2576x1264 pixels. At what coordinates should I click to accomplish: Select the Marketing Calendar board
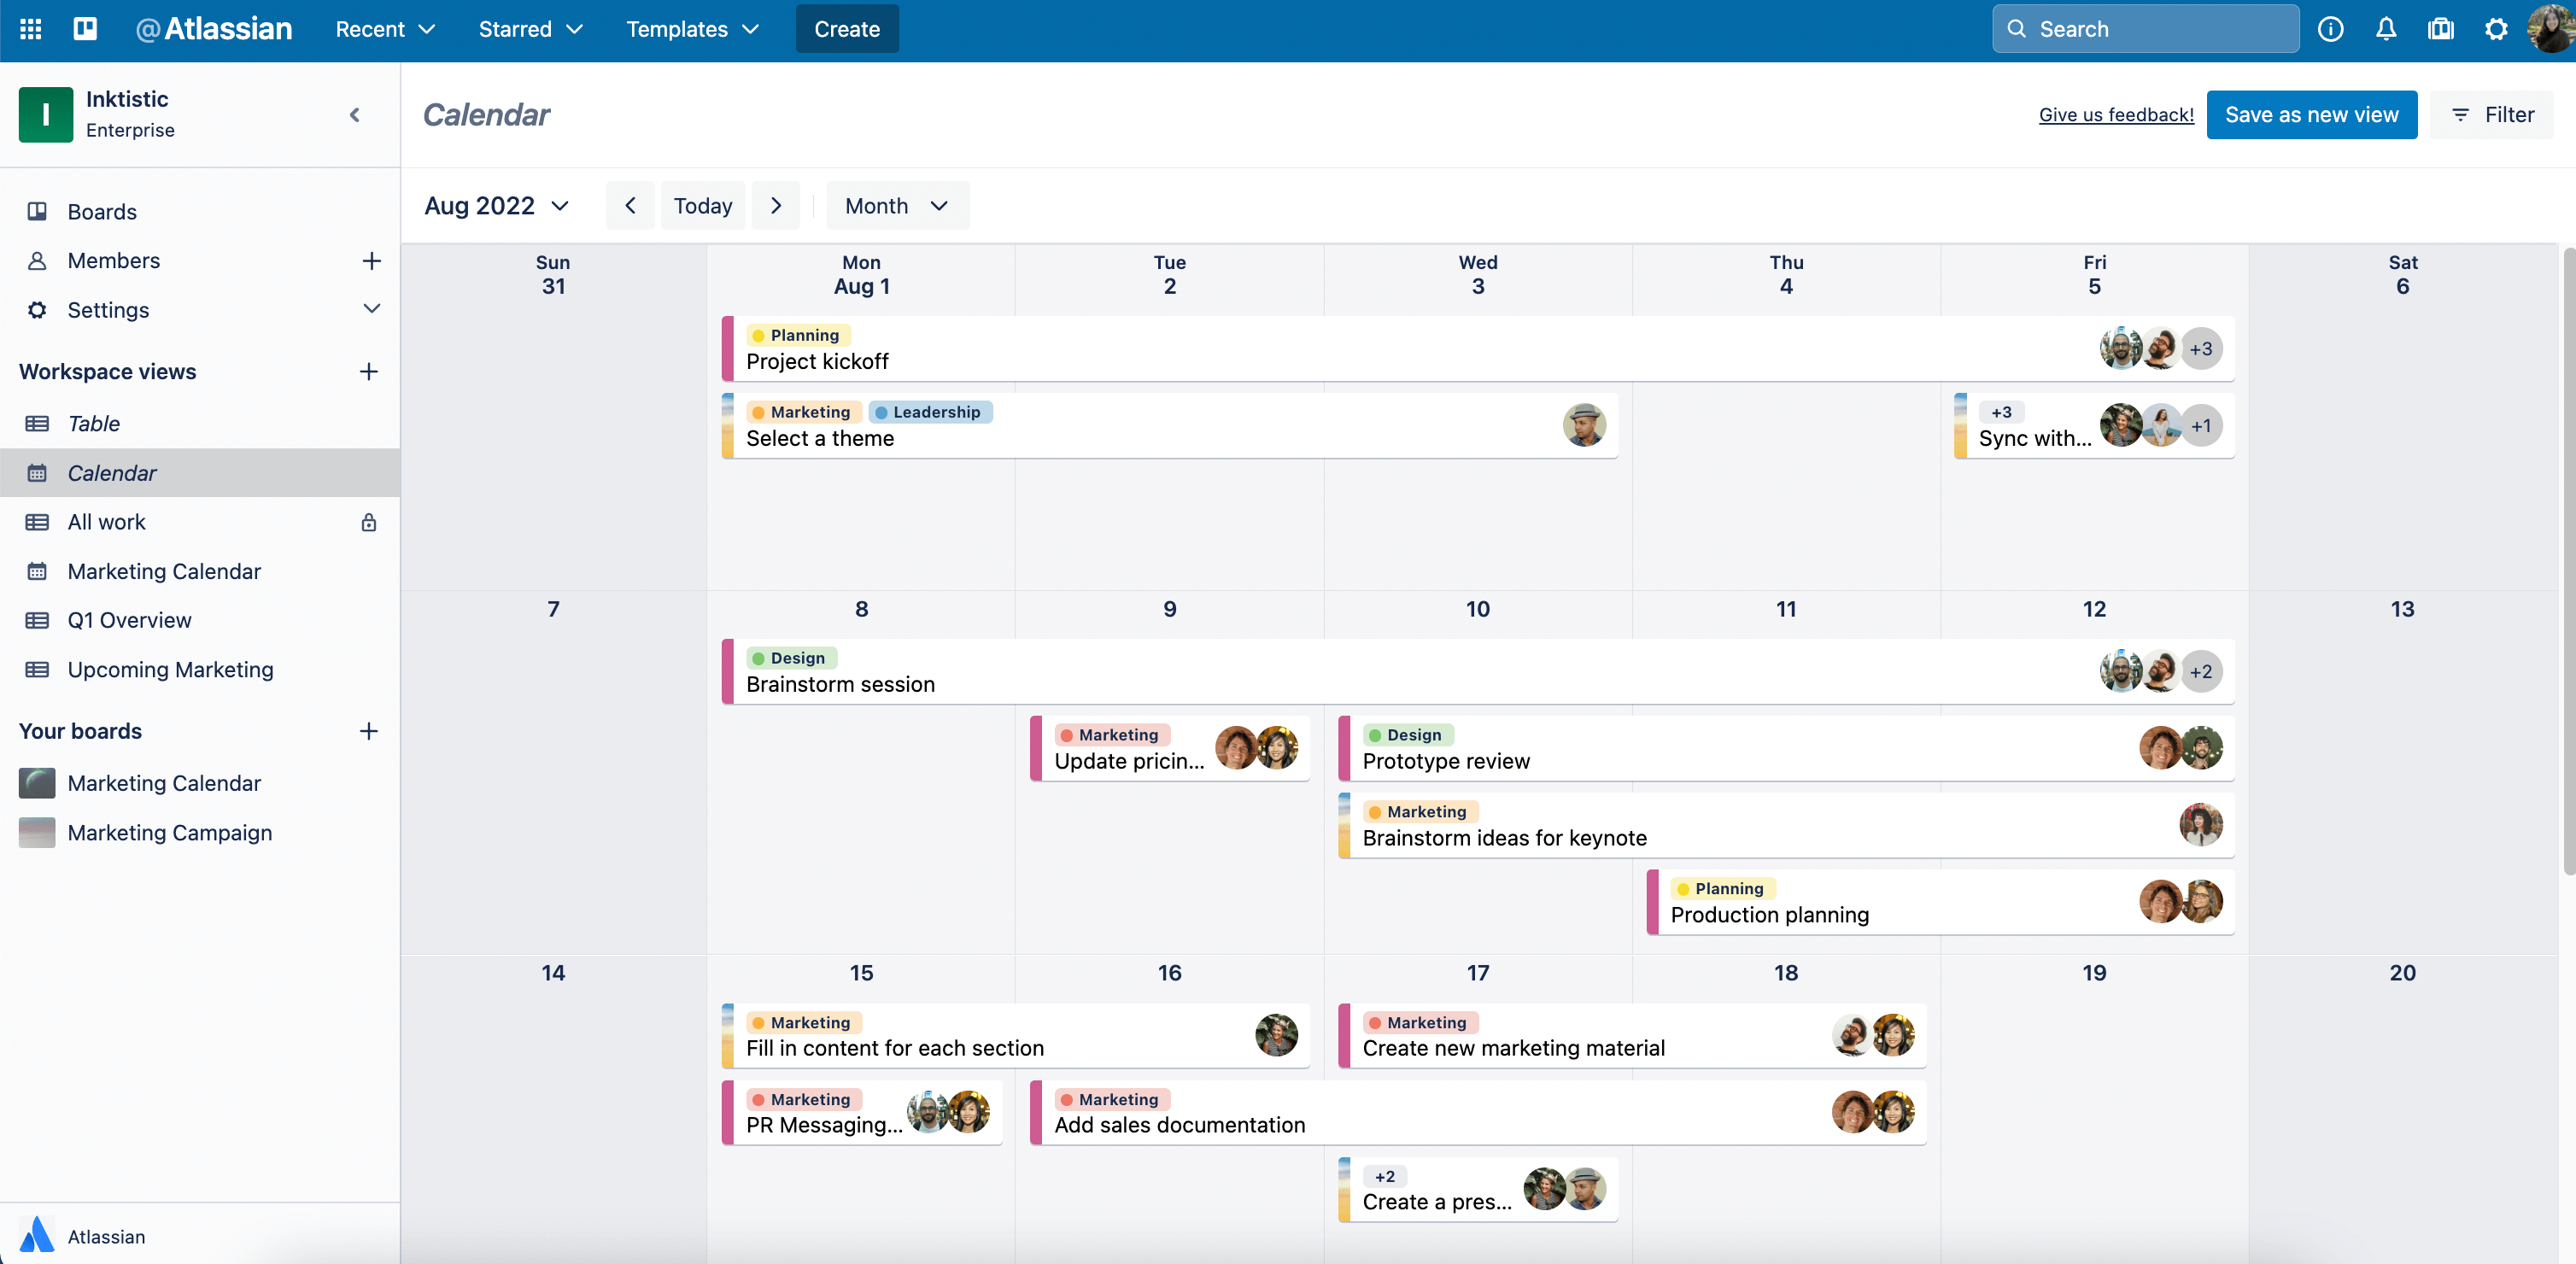pyautogui.click(x=164, y=782)
